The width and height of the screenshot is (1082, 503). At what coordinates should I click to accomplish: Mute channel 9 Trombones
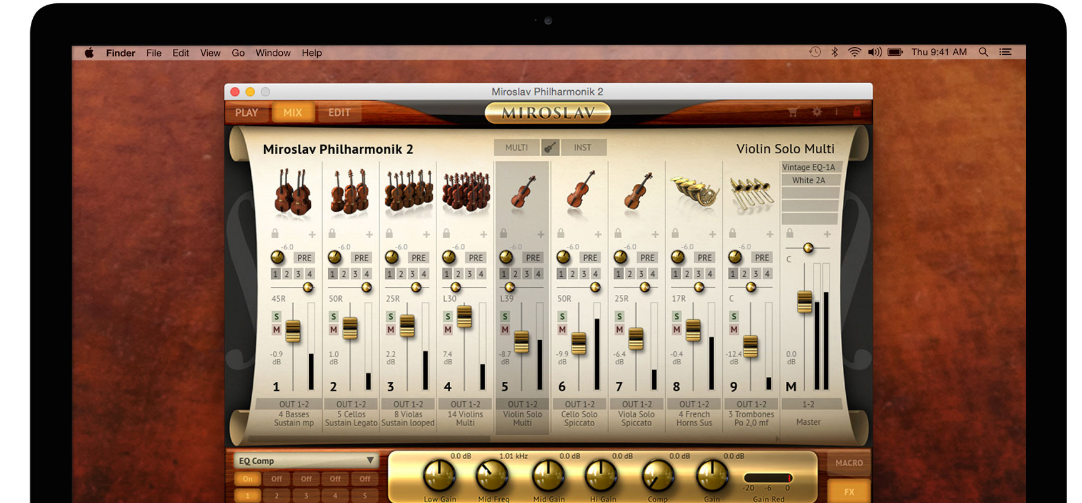pyautogui.click(x=734, y=329)
